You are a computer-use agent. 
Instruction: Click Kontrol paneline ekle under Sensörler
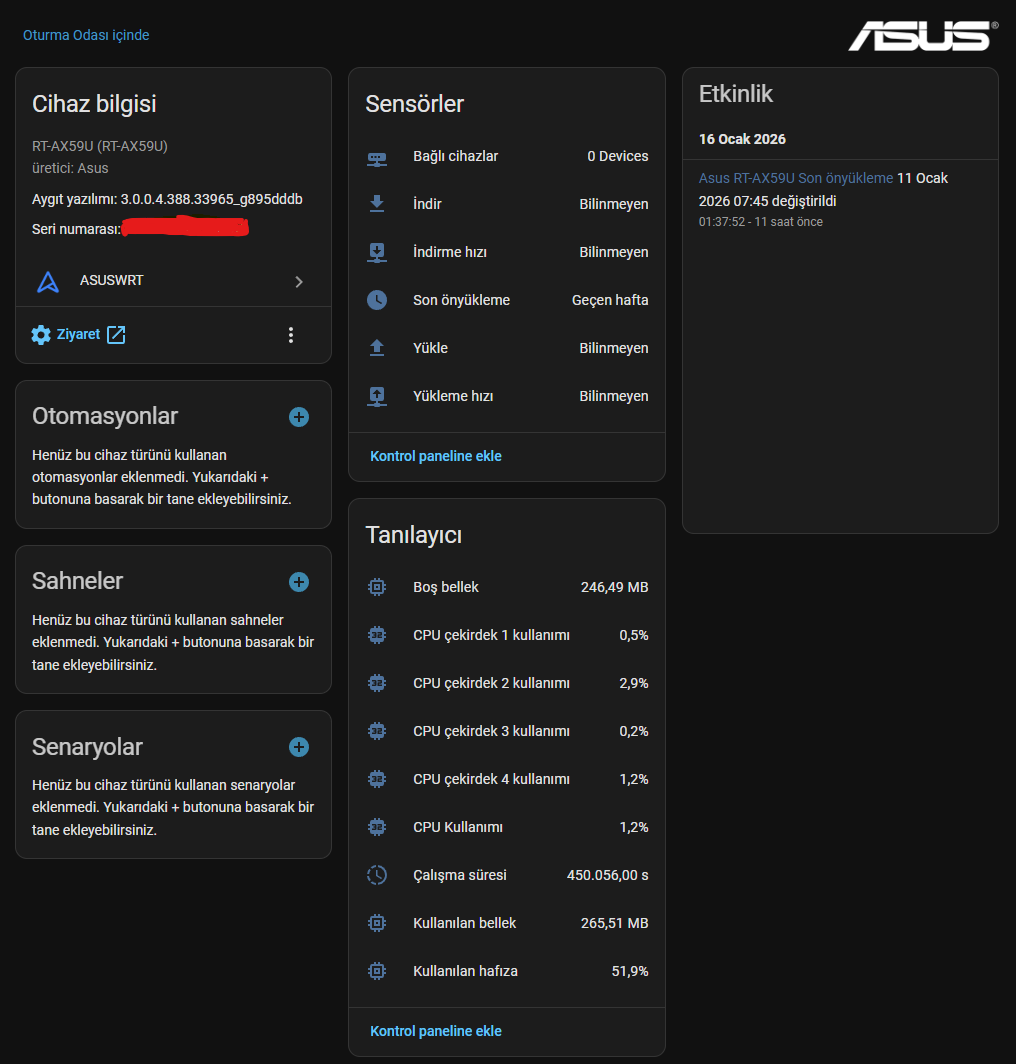pyautogui.click(x=436, y=456)
